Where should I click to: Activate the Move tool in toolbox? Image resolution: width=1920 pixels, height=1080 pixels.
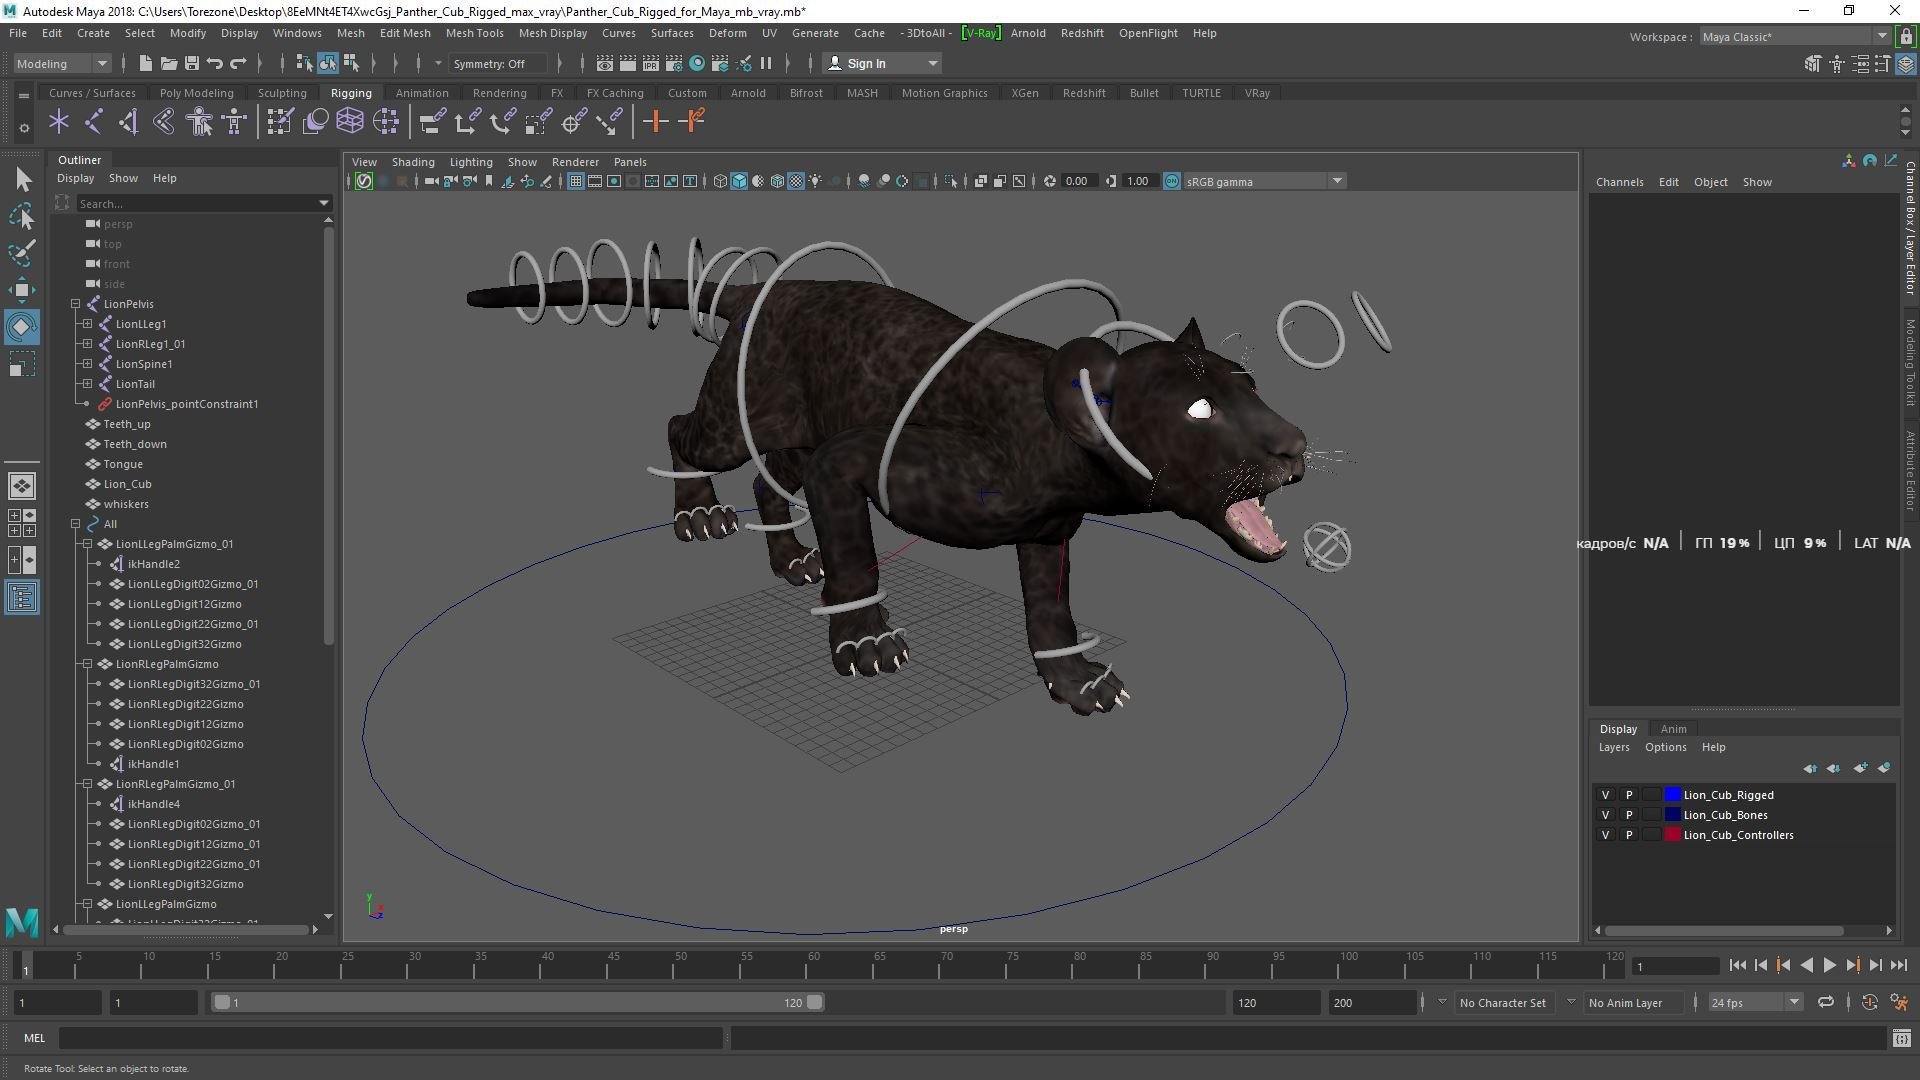[22, 290]
